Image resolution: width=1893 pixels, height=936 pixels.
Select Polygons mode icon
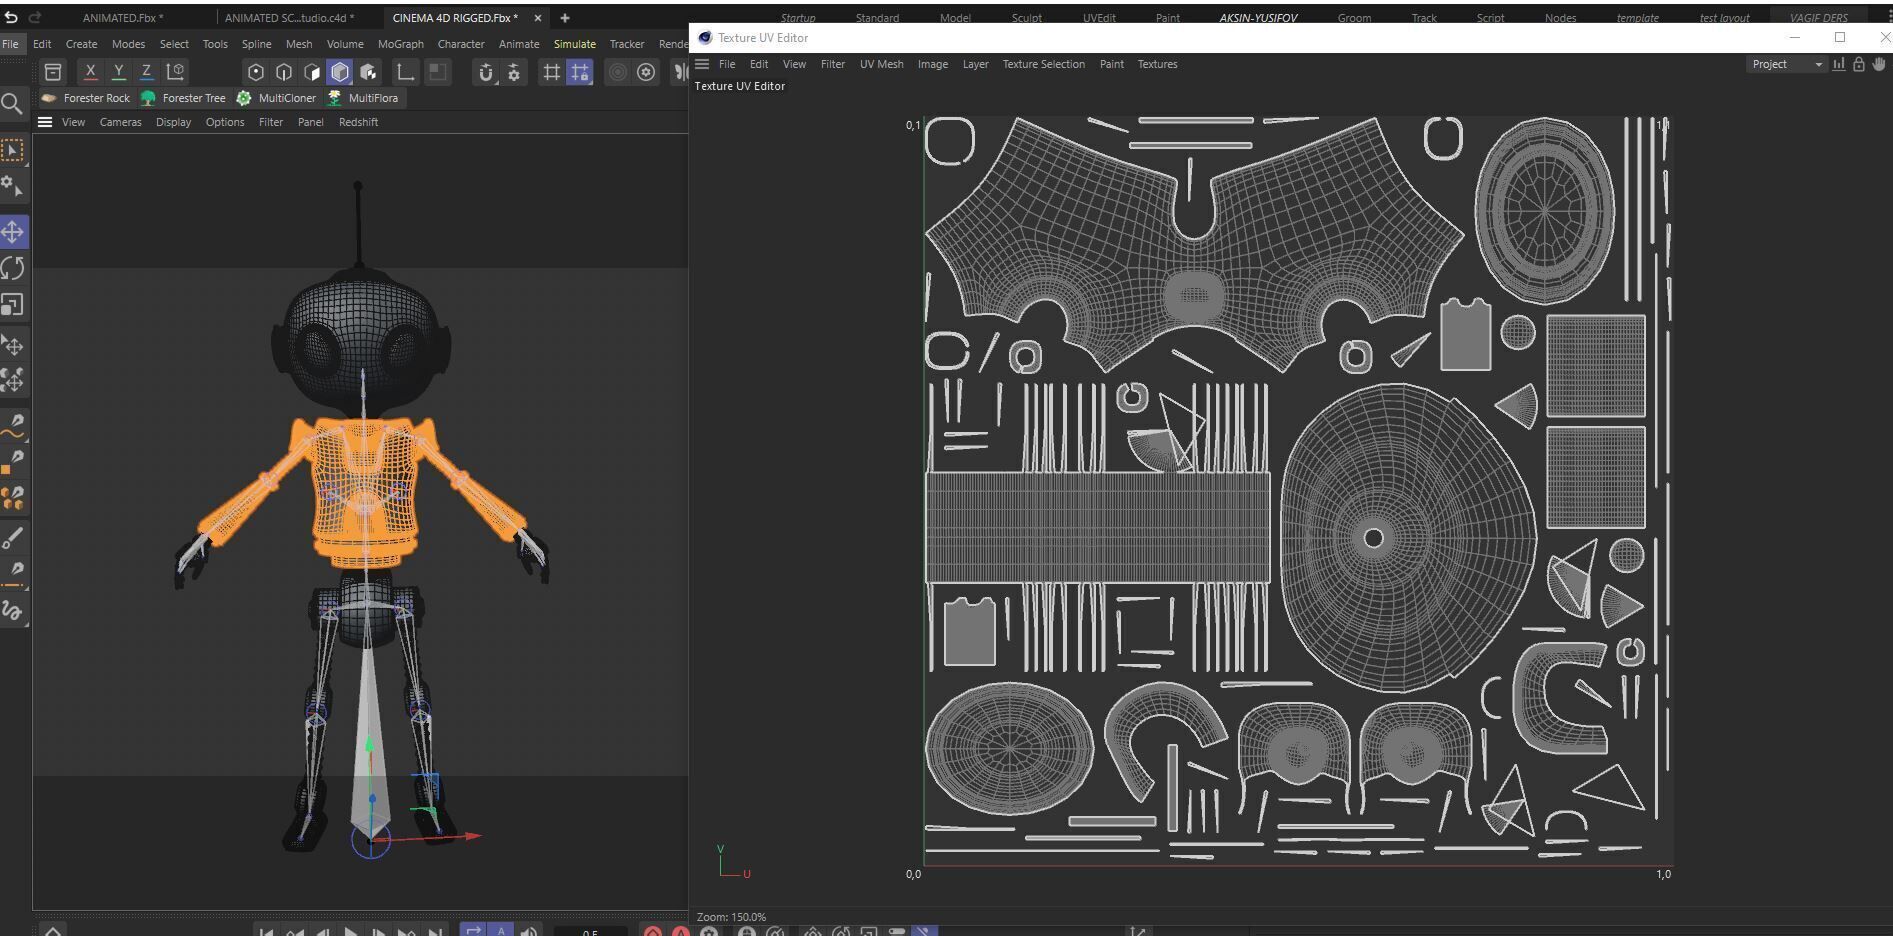pyautogui.click(x=312, y=72)
